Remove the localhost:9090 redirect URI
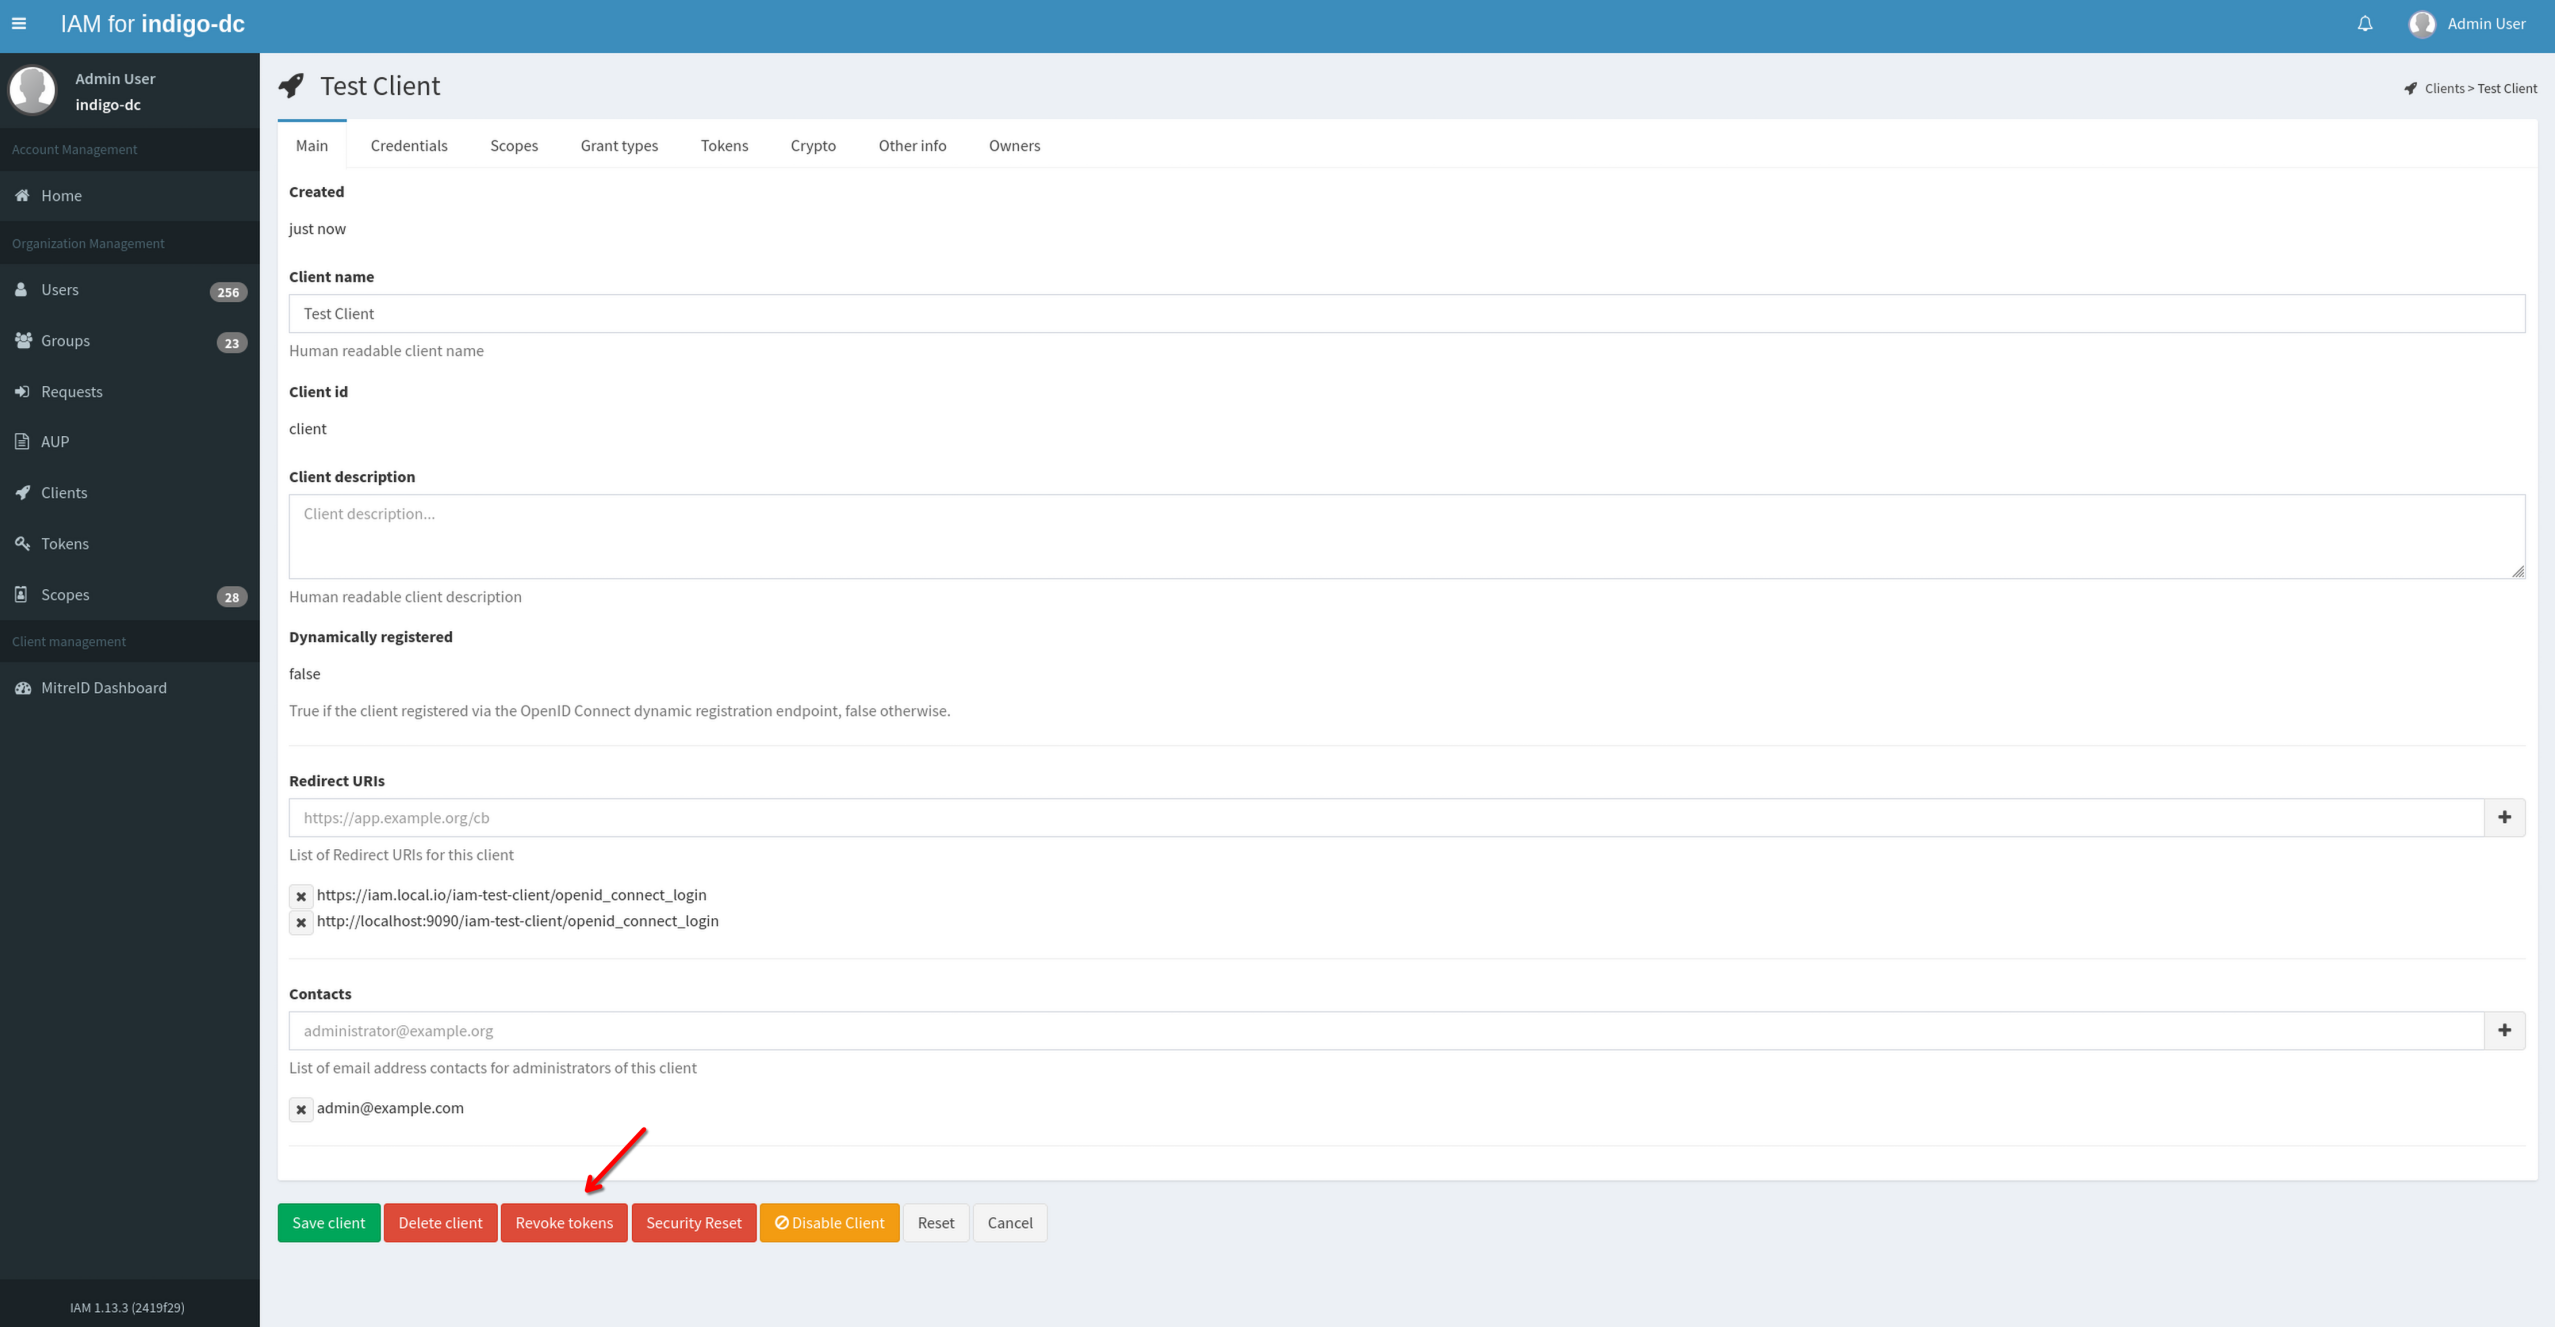This screenshot has width=2555, height=1327. (301, 922)
